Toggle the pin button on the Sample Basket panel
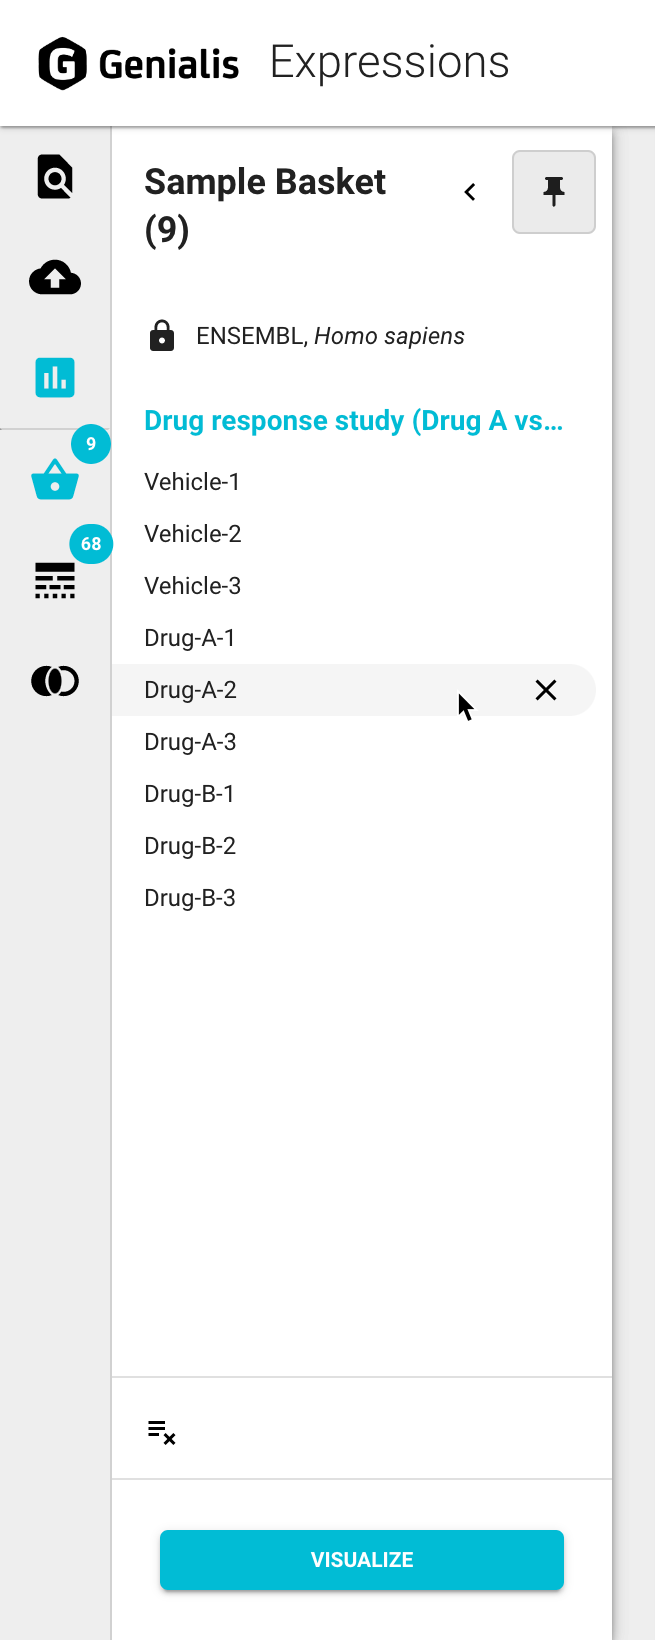655x1640 pixels. pos(553,191)
